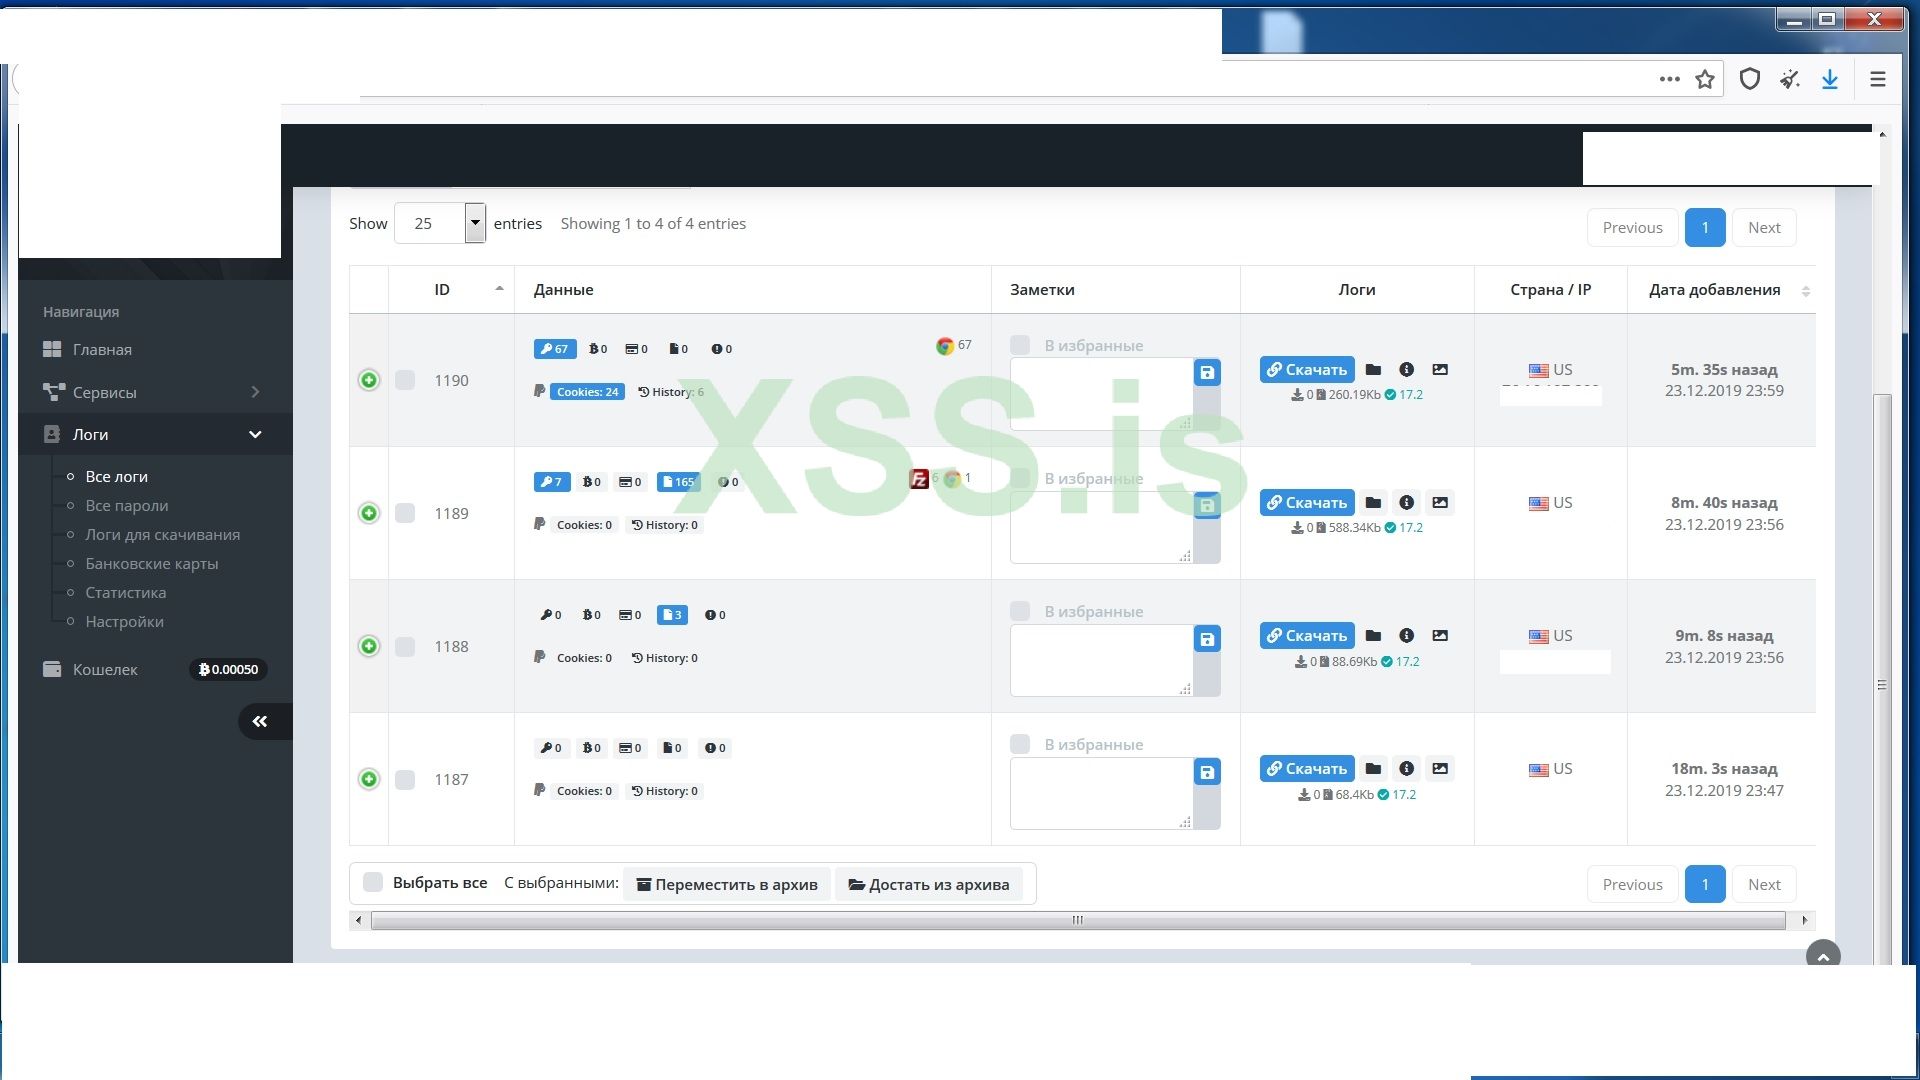This screenshot has height=1080, width=1920.
Task: Tick the 'В избранные' checkbox for row 1190
Action: point(1020,345)
